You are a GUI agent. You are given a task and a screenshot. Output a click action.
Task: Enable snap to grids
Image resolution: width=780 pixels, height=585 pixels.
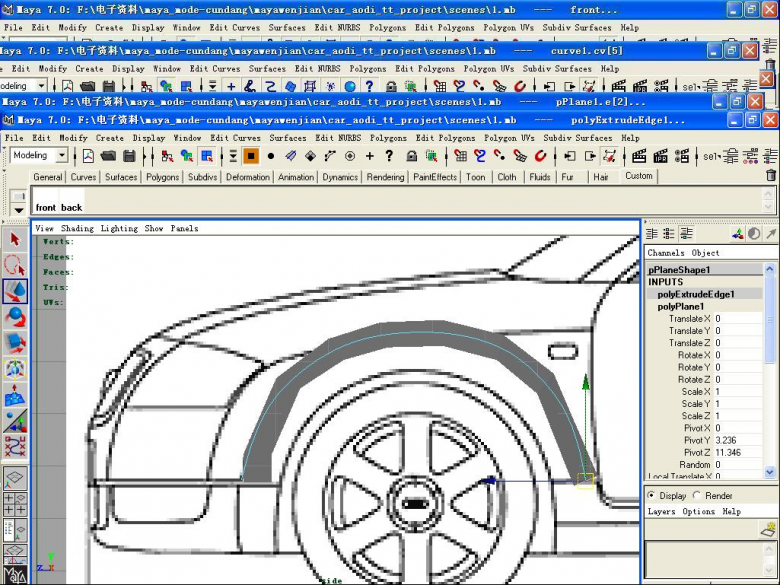pos(461,156)
